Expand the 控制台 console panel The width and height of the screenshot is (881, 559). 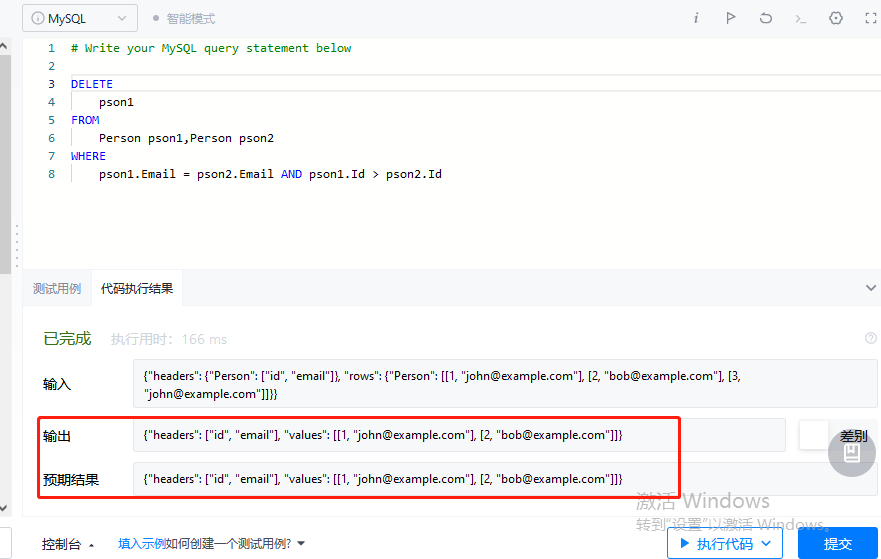[x=68, y=544]
